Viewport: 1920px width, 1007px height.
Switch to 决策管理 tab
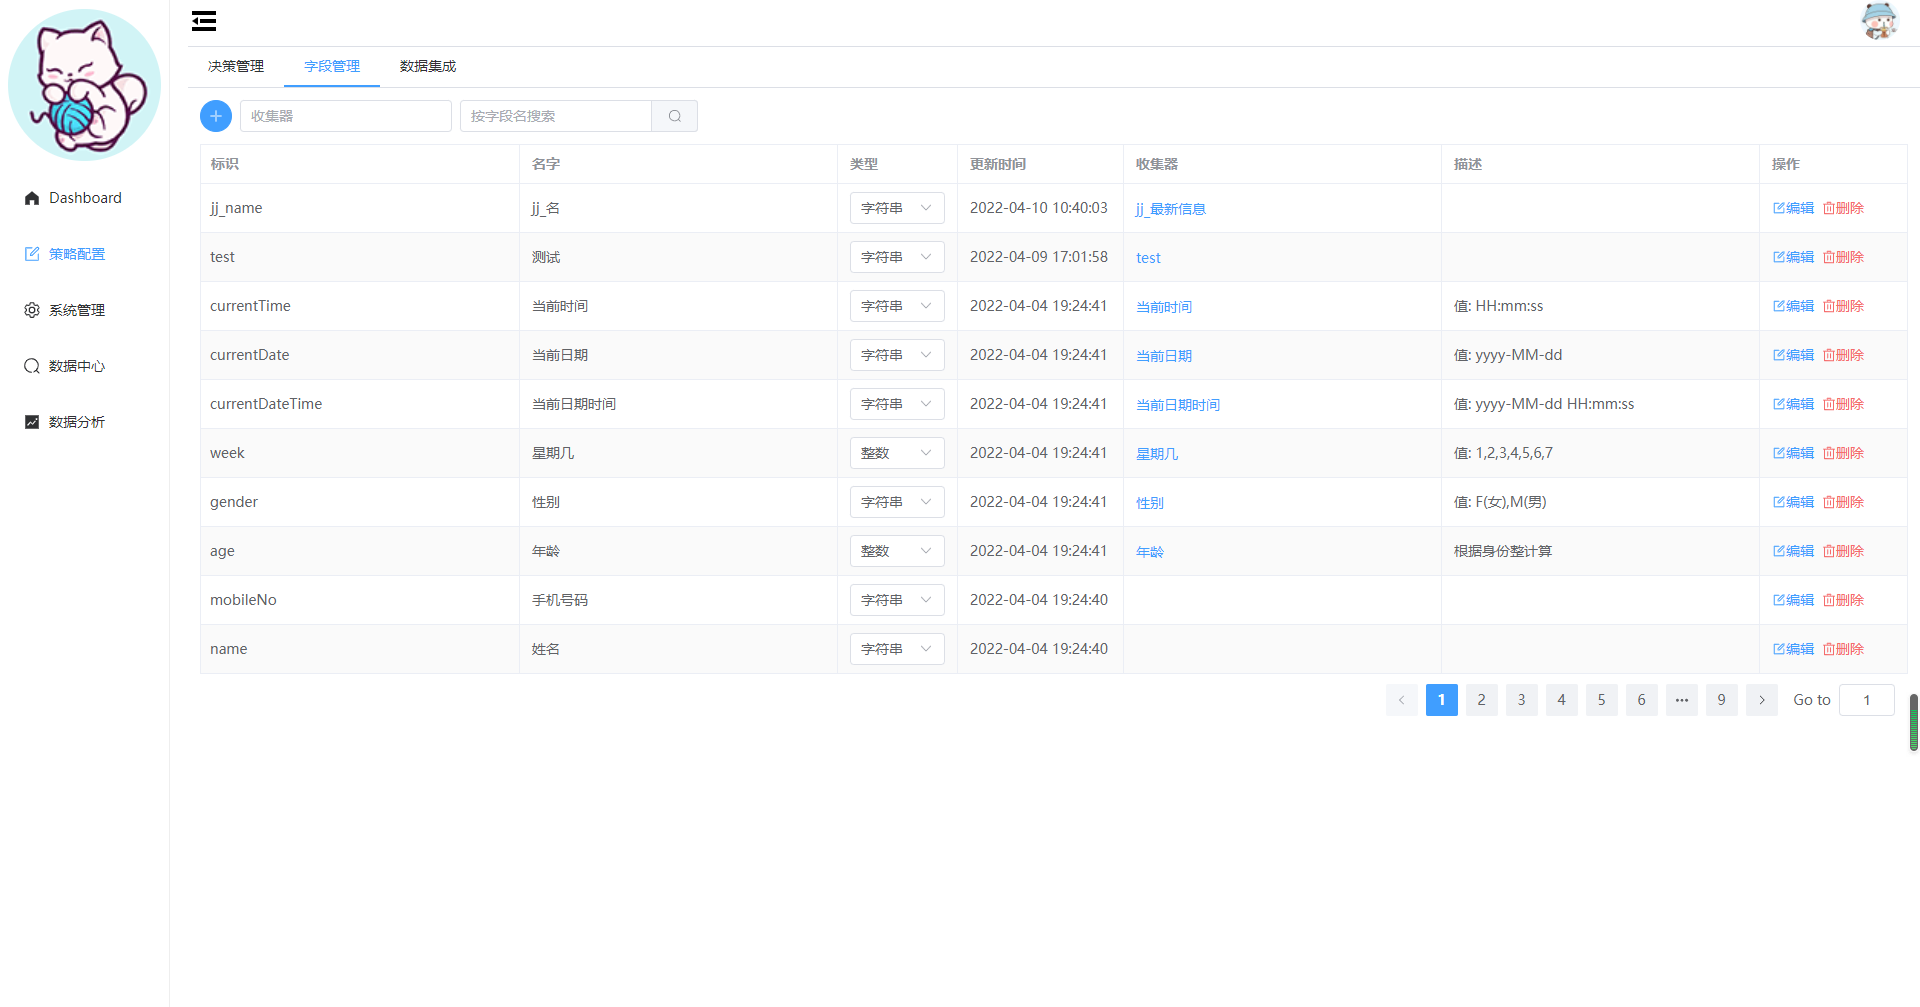(x=236, y=66)
